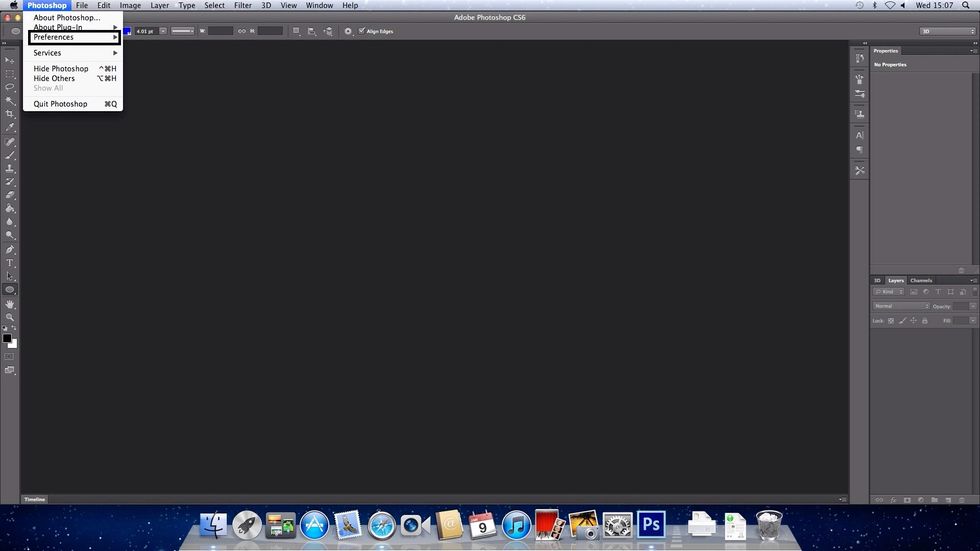Select the Dodge tool
980x551 pixels.
pos(9,236)
